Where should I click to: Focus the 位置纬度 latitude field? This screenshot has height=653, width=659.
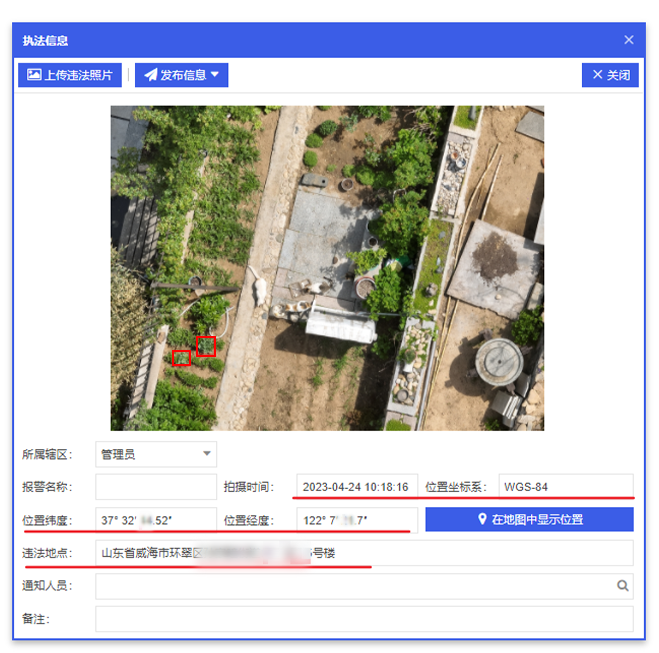tap(155, 520)
